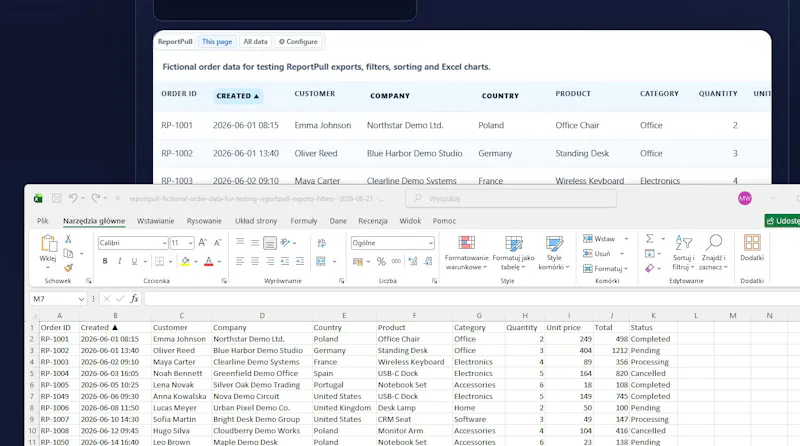Click the Udostępnij share button
Viewport: 800px width, 446px height.
coord(783,221)
